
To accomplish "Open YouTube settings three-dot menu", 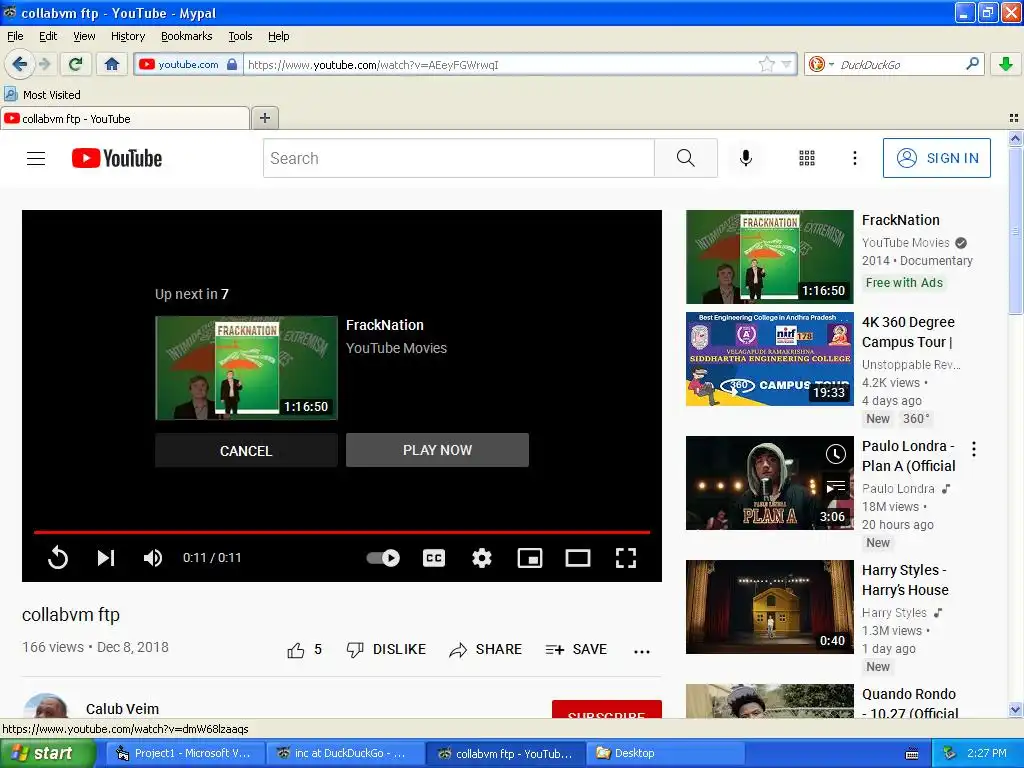I will pos(855,158).
